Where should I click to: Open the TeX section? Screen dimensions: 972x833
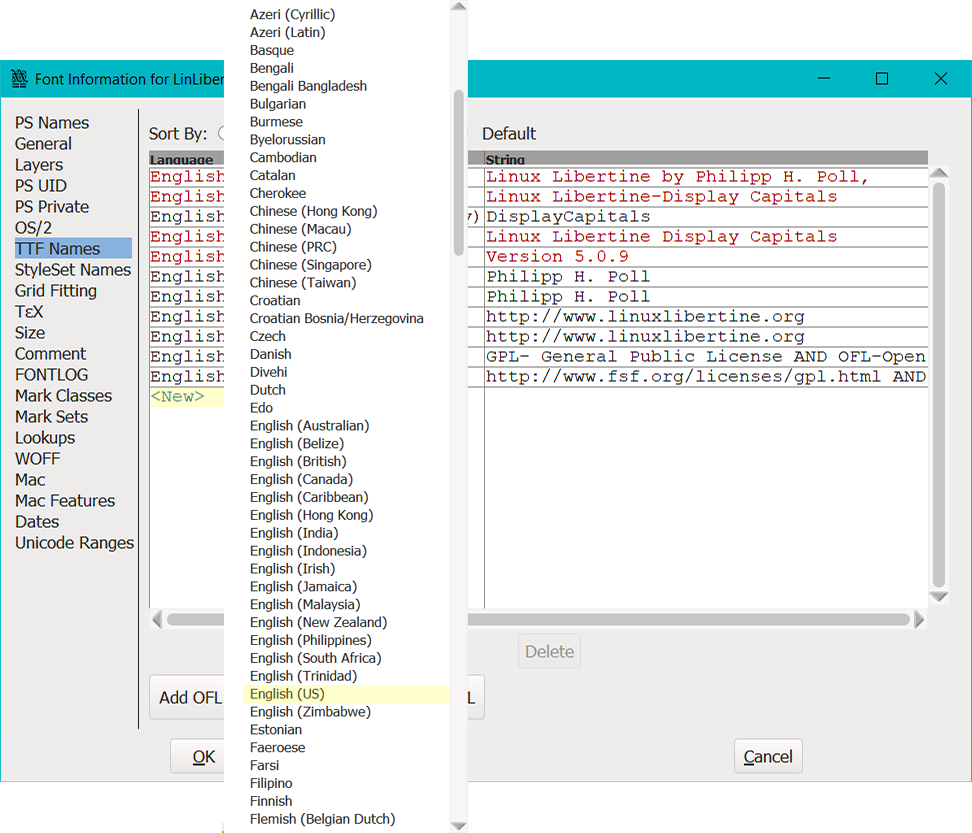[29, 312]
